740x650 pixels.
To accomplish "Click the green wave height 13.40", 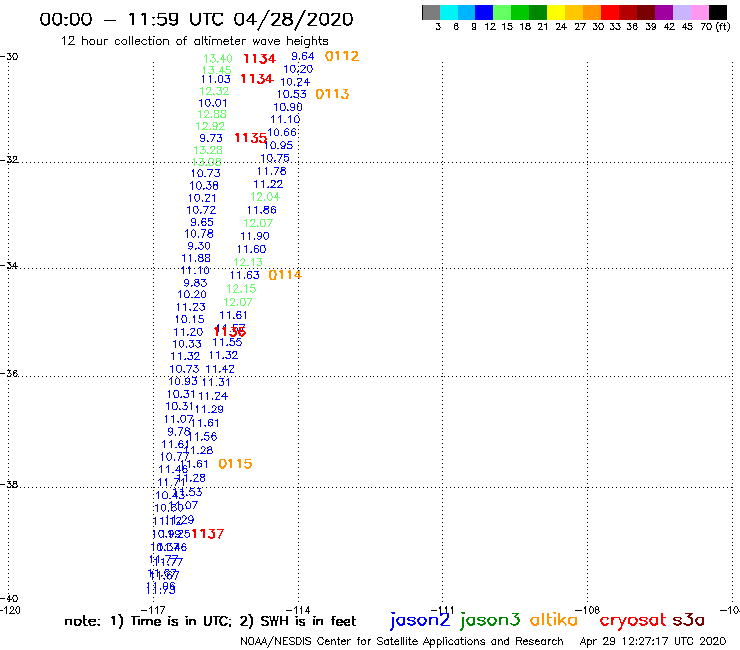I will [218, 59].
